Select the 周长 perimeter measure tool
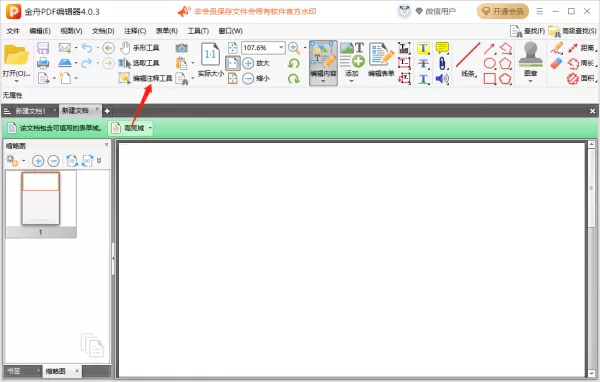The width and height of the screenshot is (600, 382). [582, 64]
